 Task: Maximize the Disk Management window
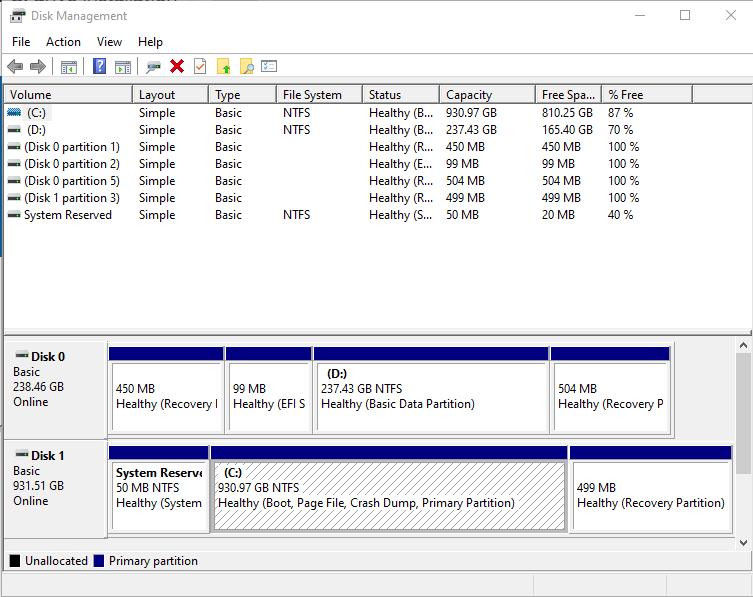tap(685, 15)
